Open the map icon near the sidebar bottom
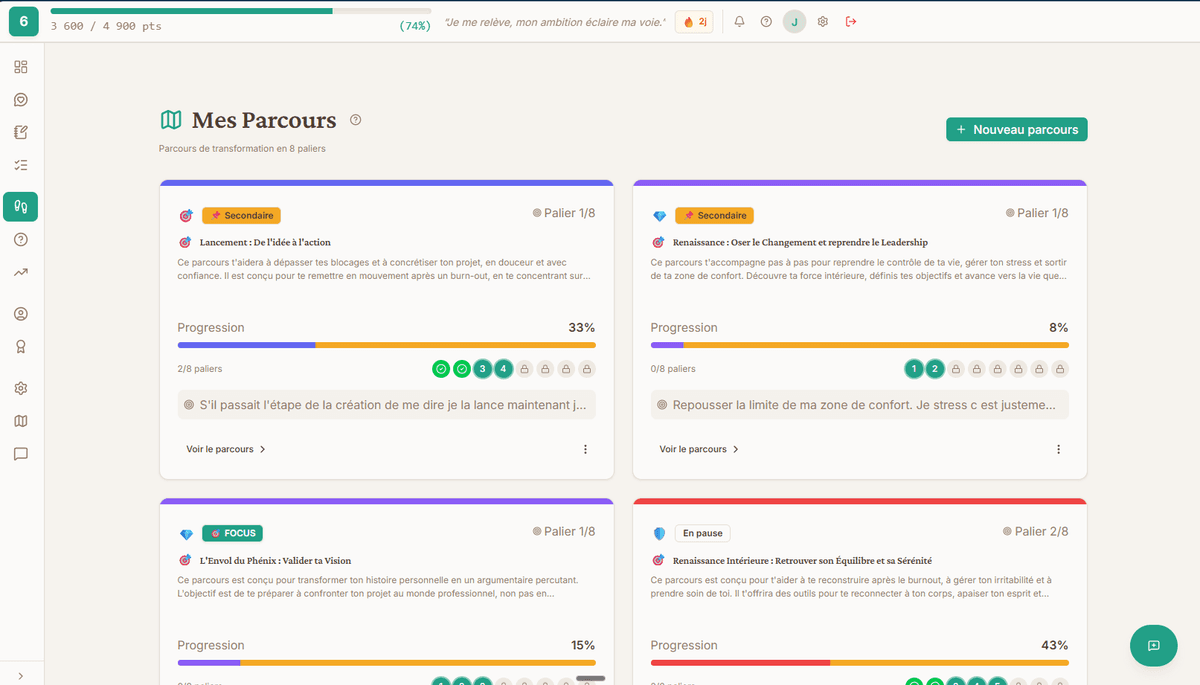The width and height of the screenshot is (1200, 685). coord(22,420)
